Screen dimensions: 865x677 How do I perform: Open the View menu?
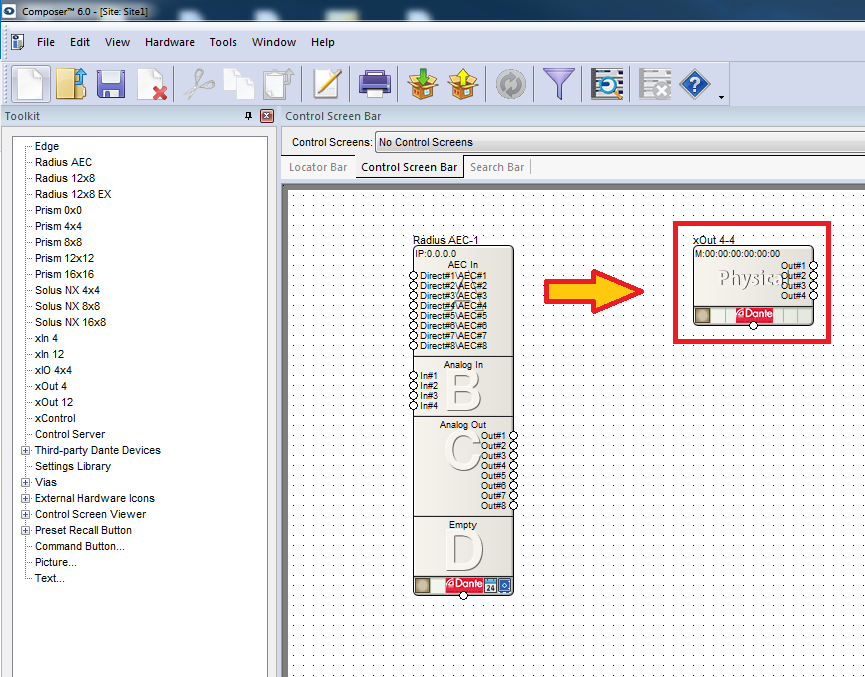point(118,42)
